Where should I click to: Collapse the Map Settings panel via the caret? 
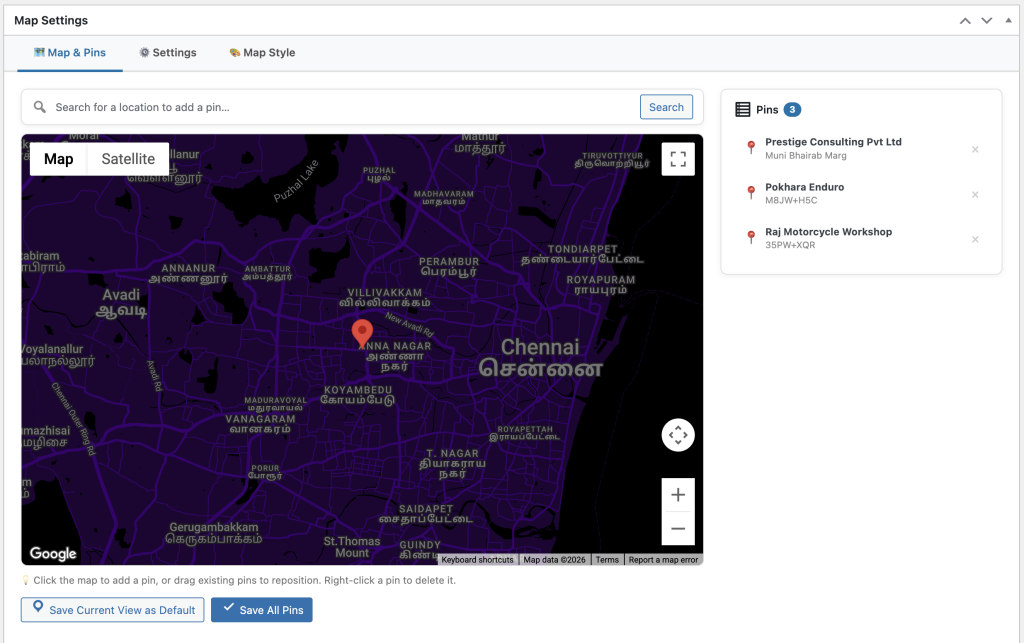pyautogui.click(x=1008, y=19)
